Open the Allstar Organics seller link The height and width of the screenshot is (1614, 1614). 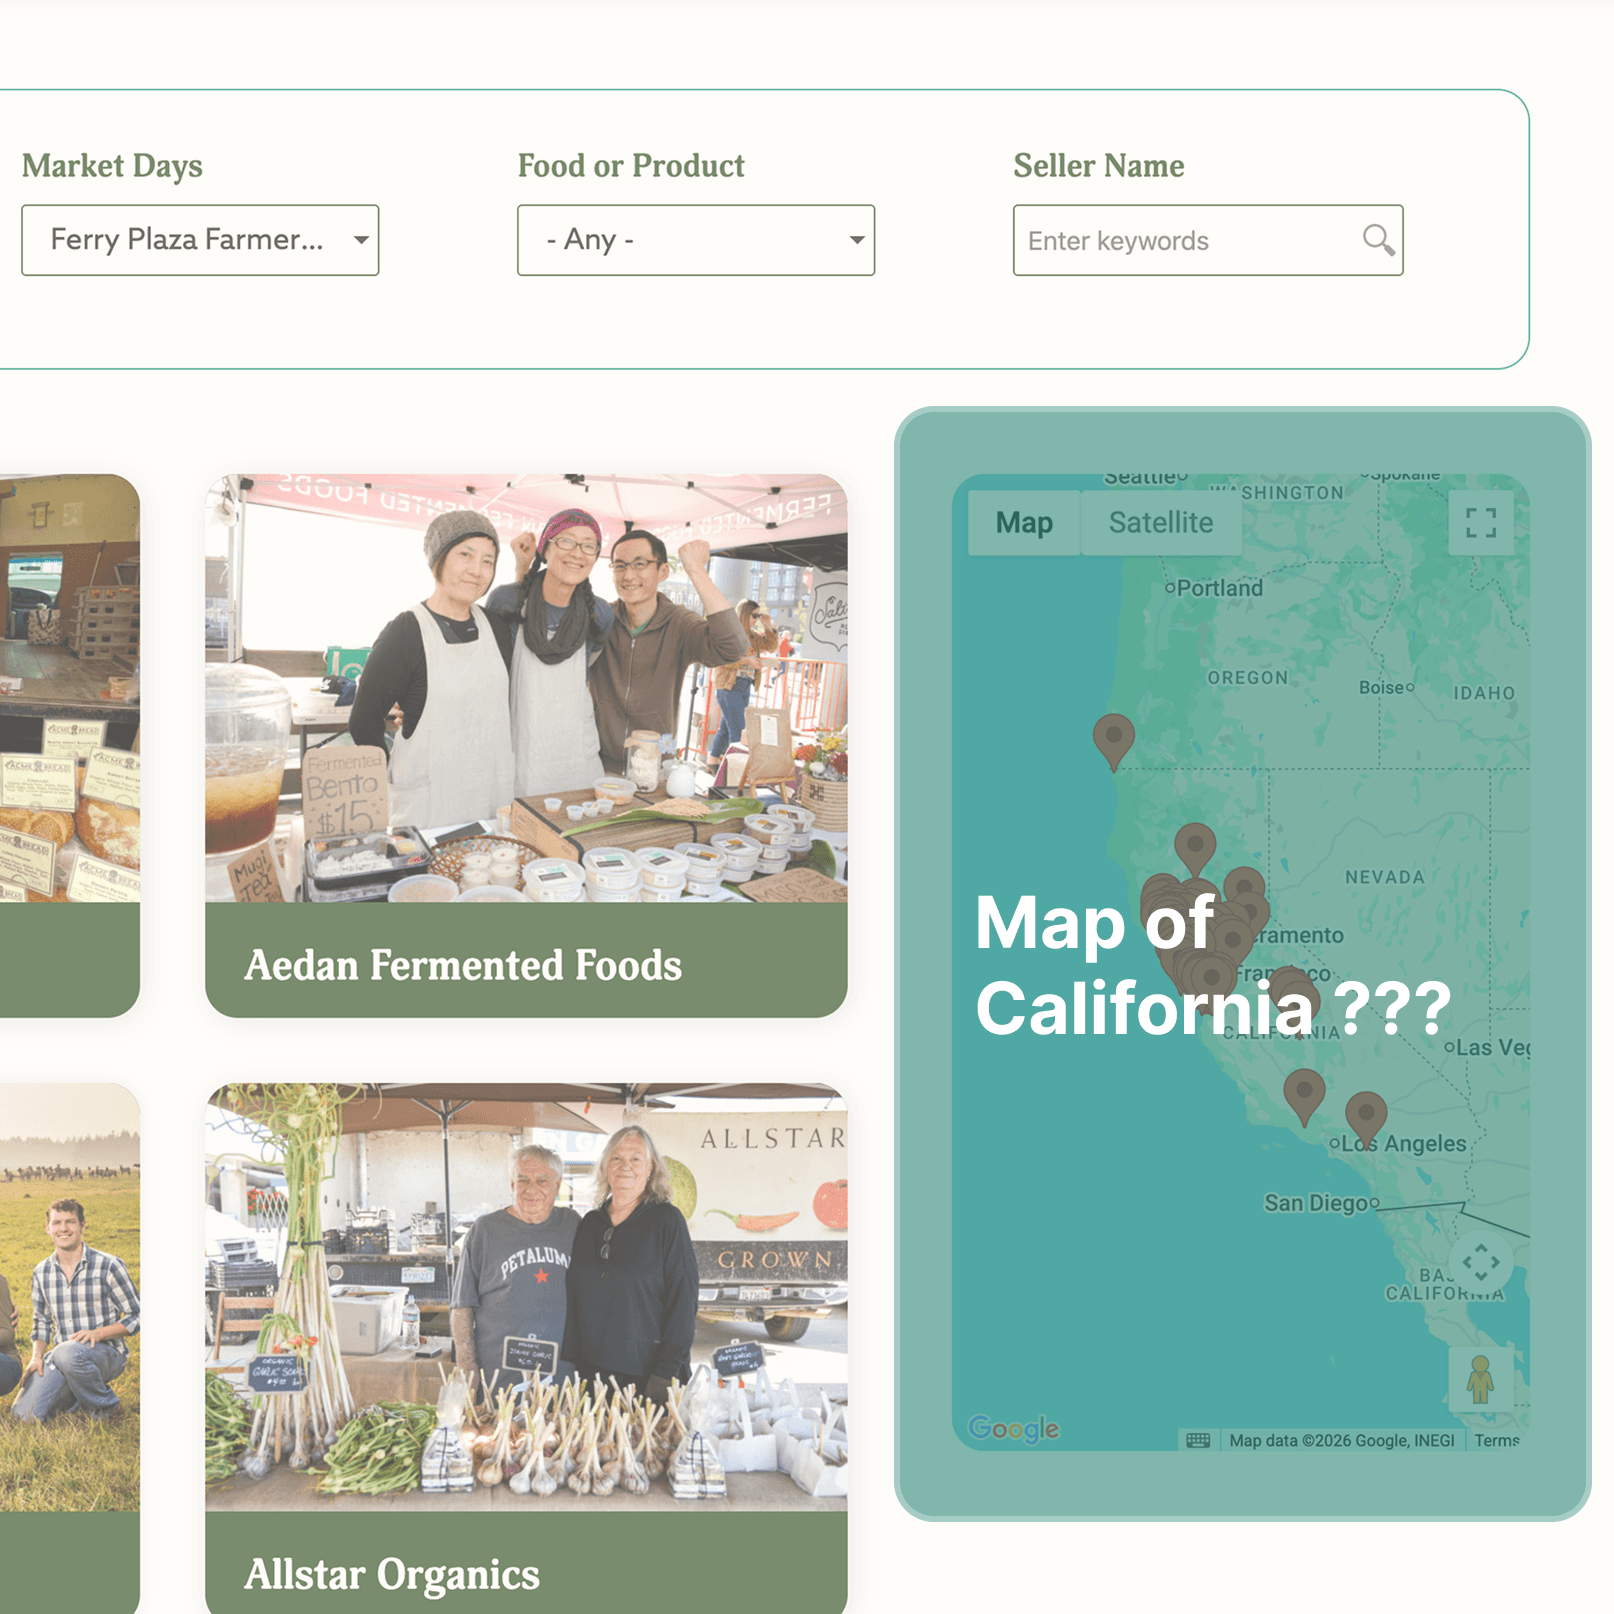[x=392, y=1575]
